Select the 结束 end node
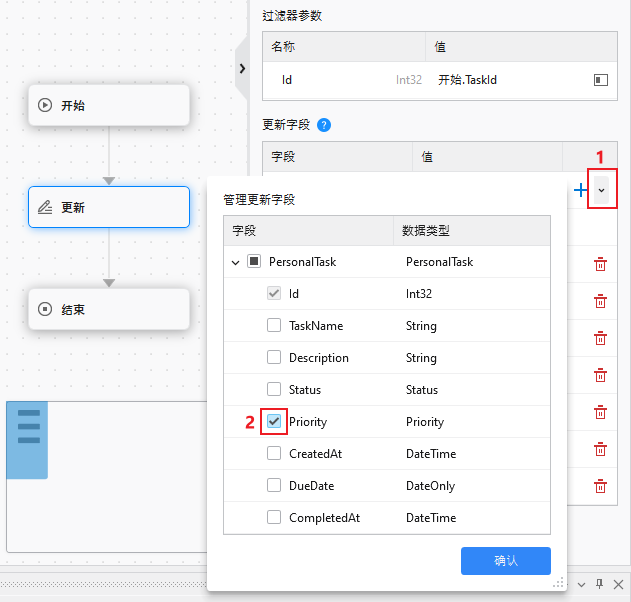Screen dimensions: 631x602 109,310
